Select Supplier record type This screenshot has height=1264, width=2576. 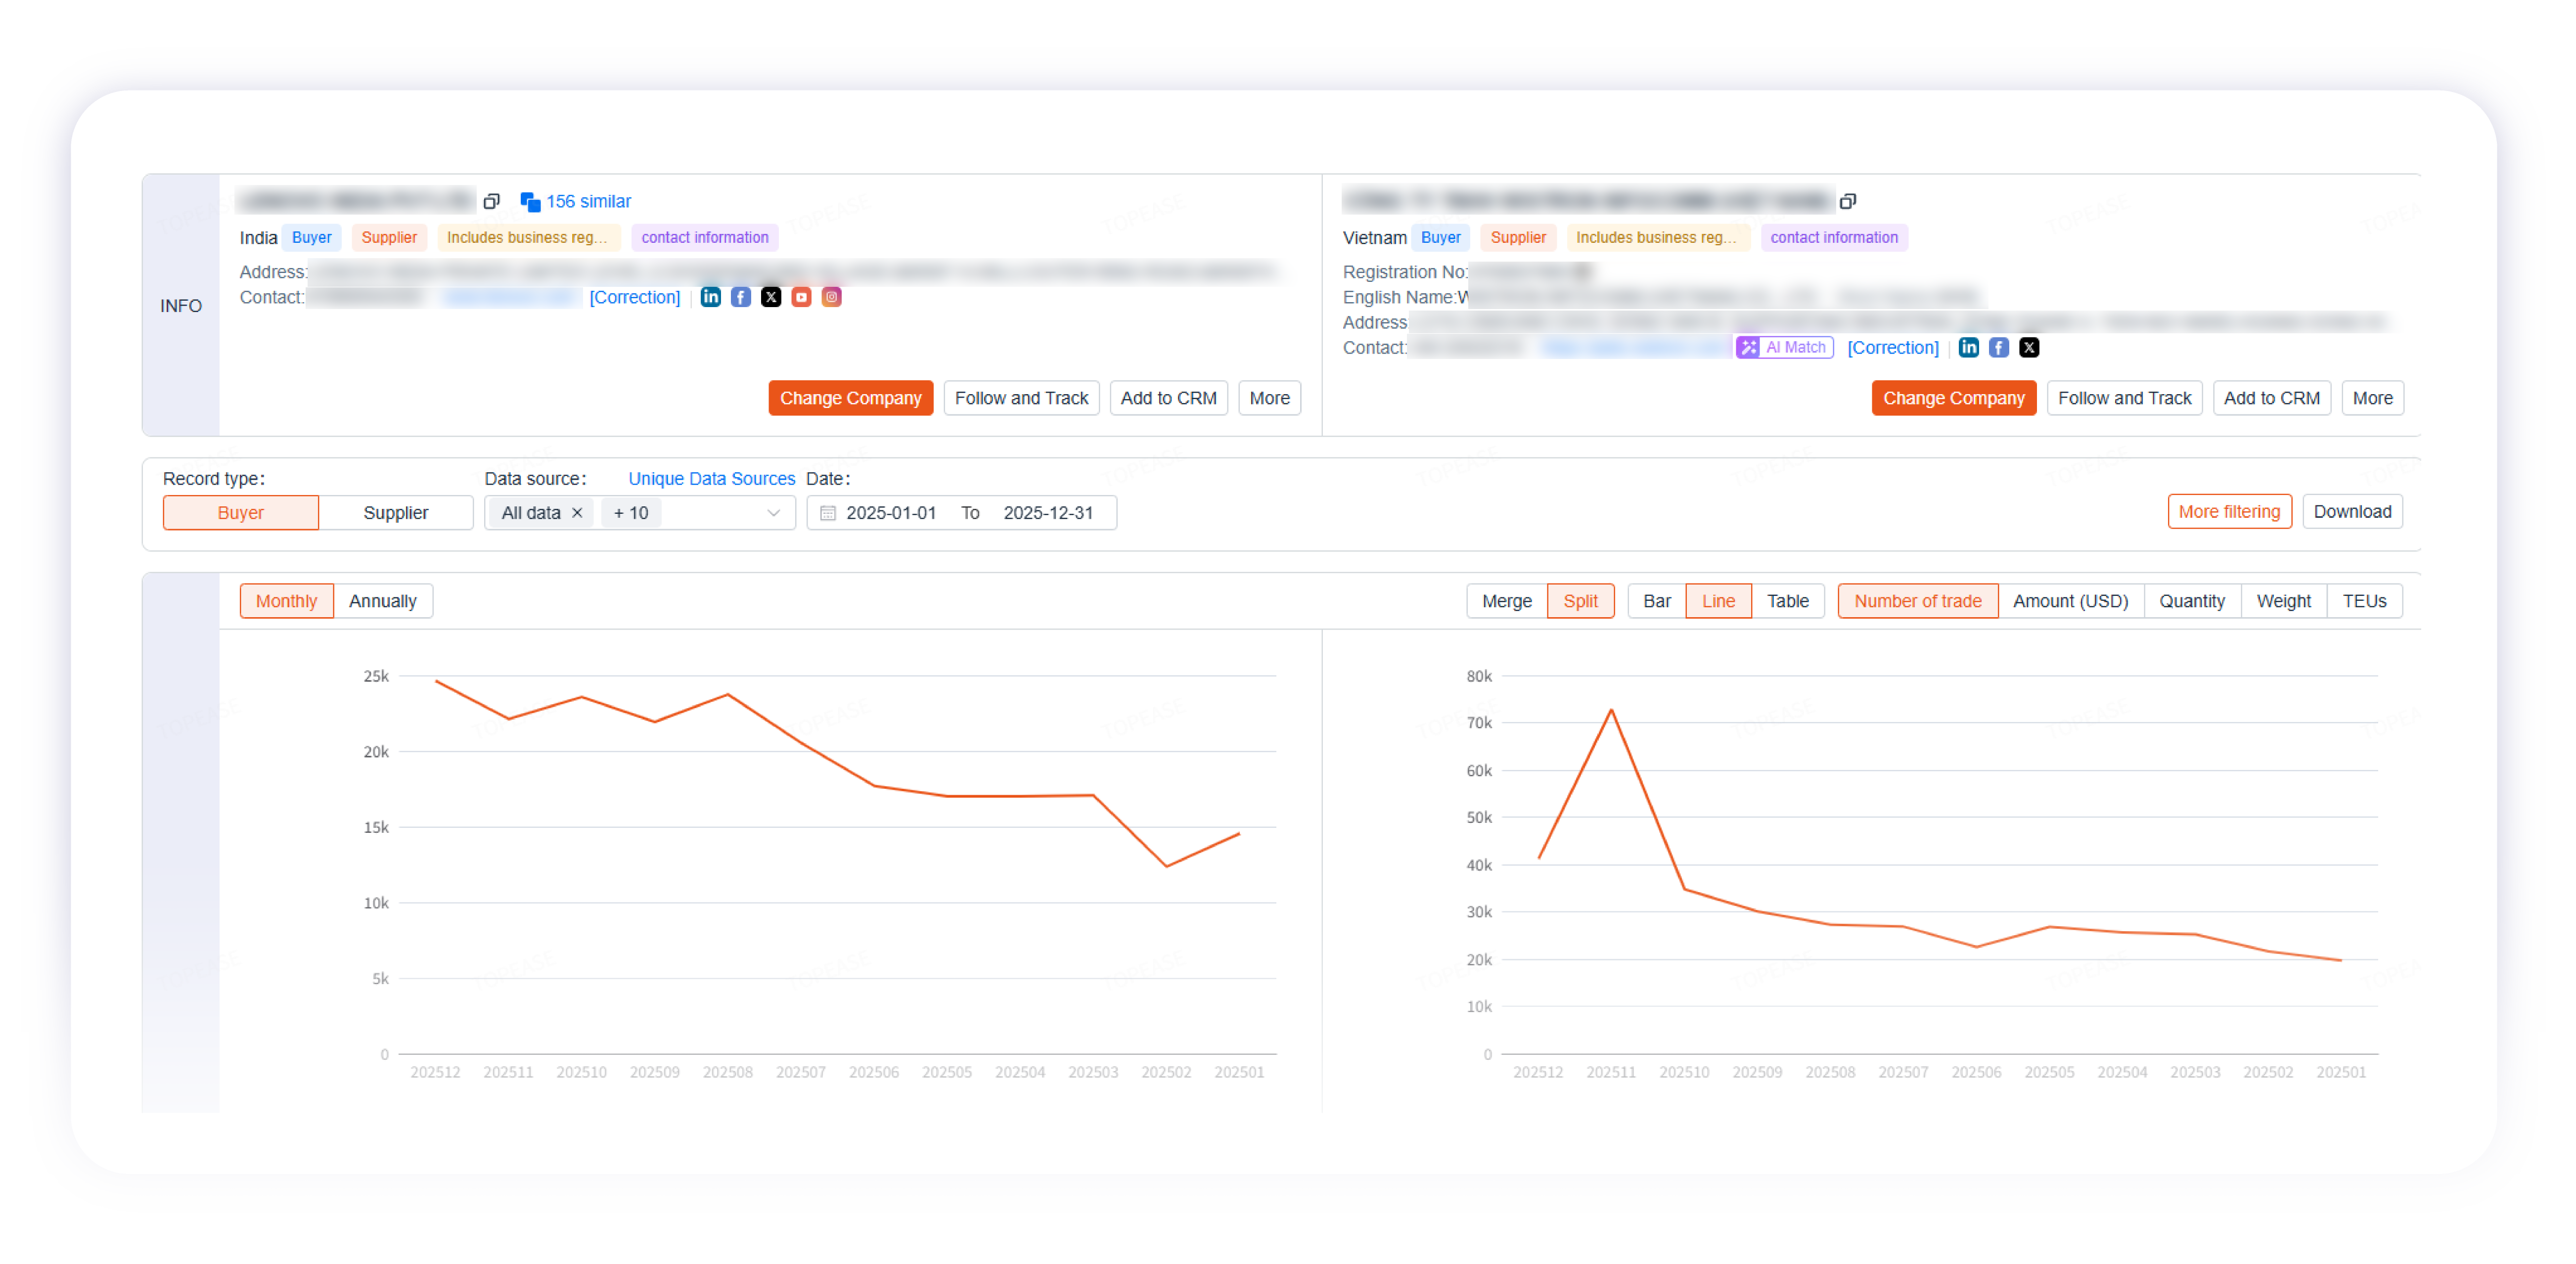pos(395,513)
